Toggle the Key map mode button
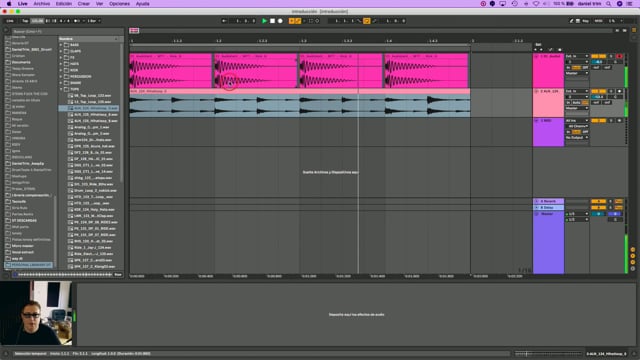640x360 pixels. click(x=585, y=21)
